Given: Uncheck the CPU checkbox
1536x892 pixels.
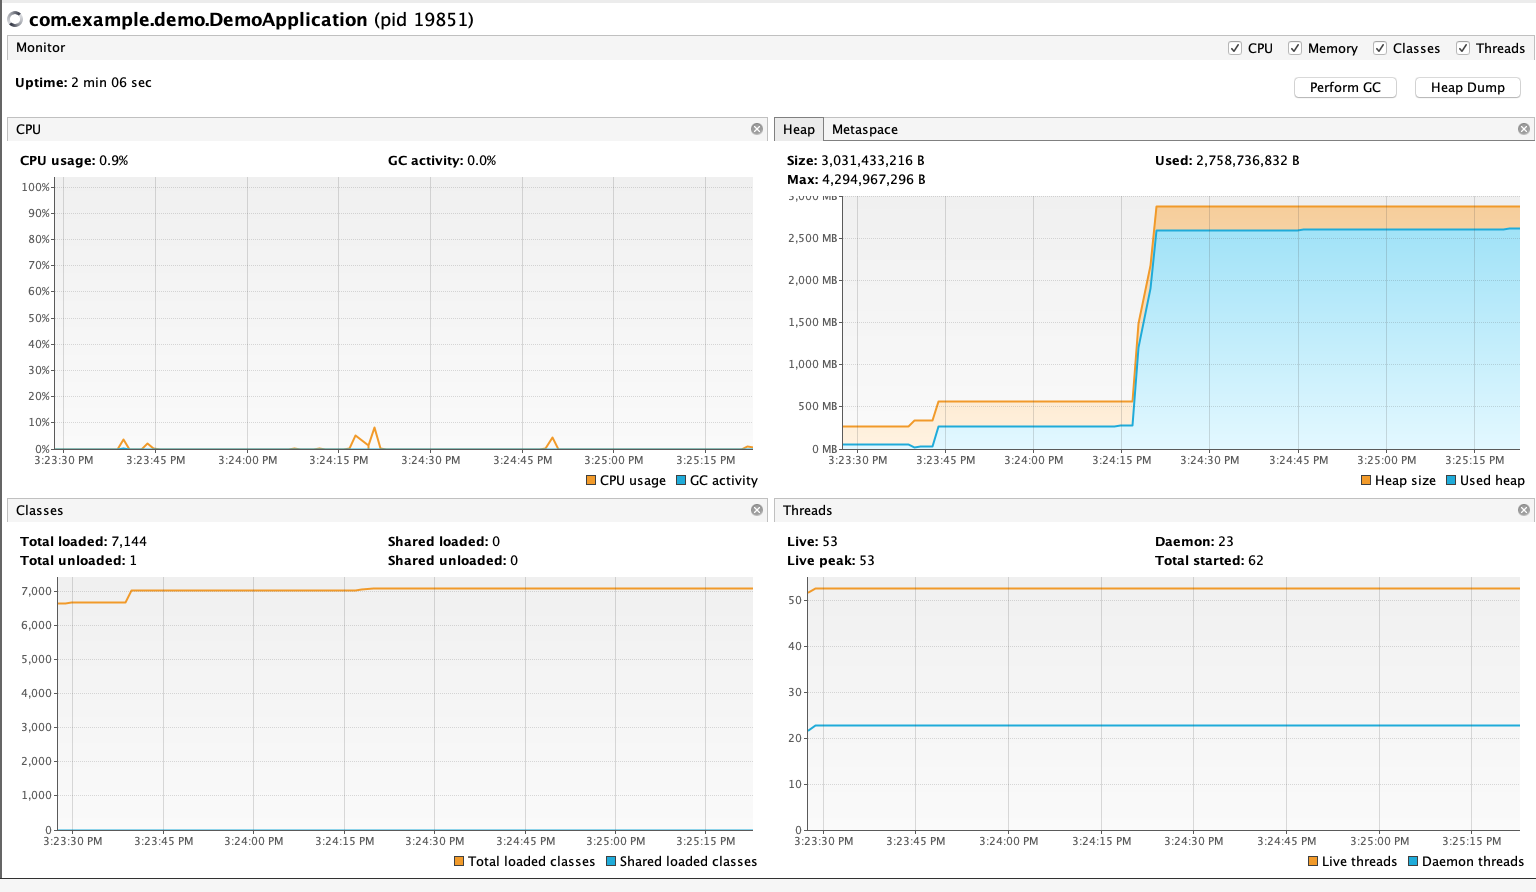Looking at the screenshot, I should coord(1235,48).
